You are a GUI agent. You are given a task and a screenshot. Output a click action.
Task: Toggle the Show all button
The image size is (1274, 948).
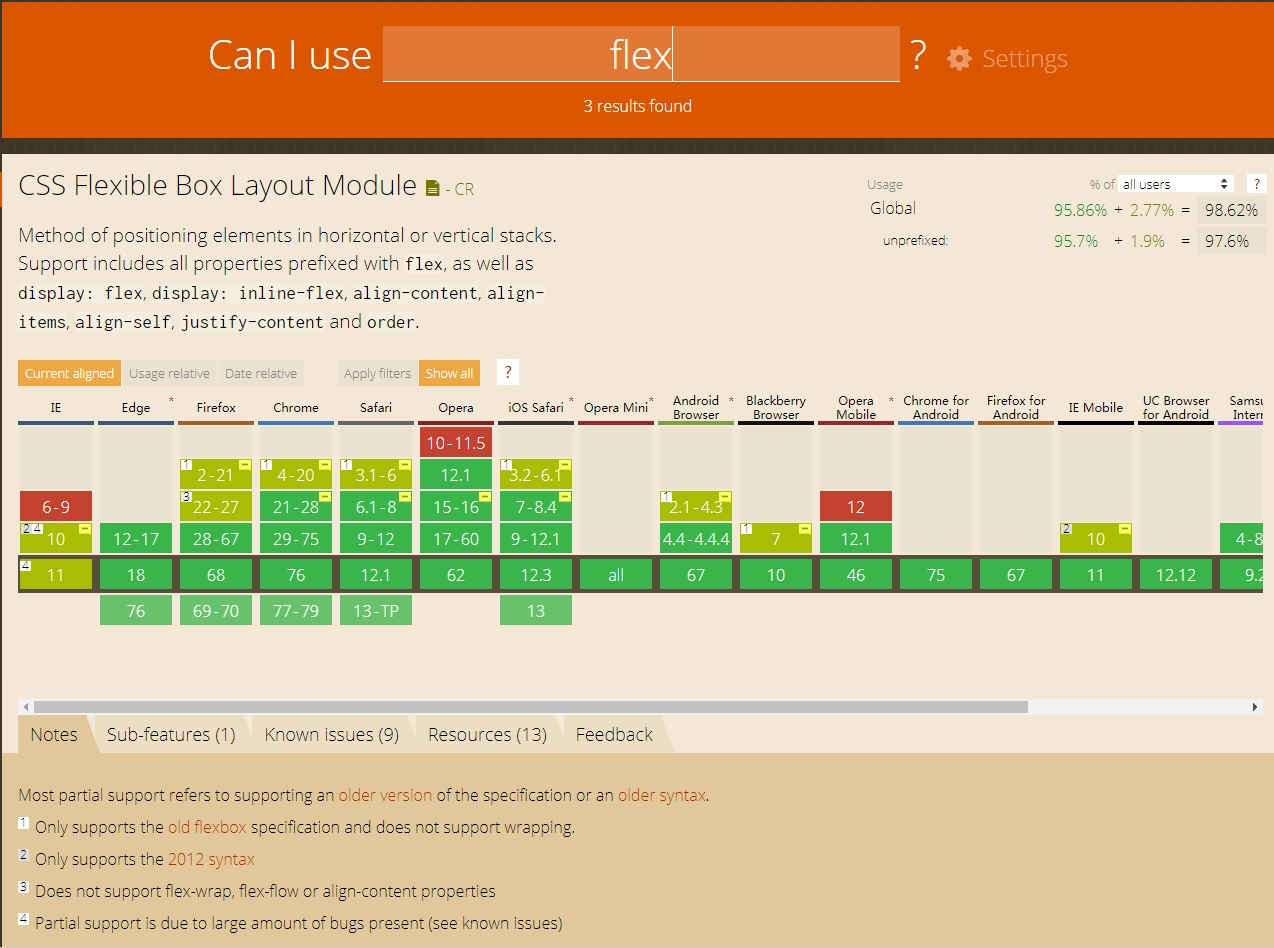tap(449, 373)
